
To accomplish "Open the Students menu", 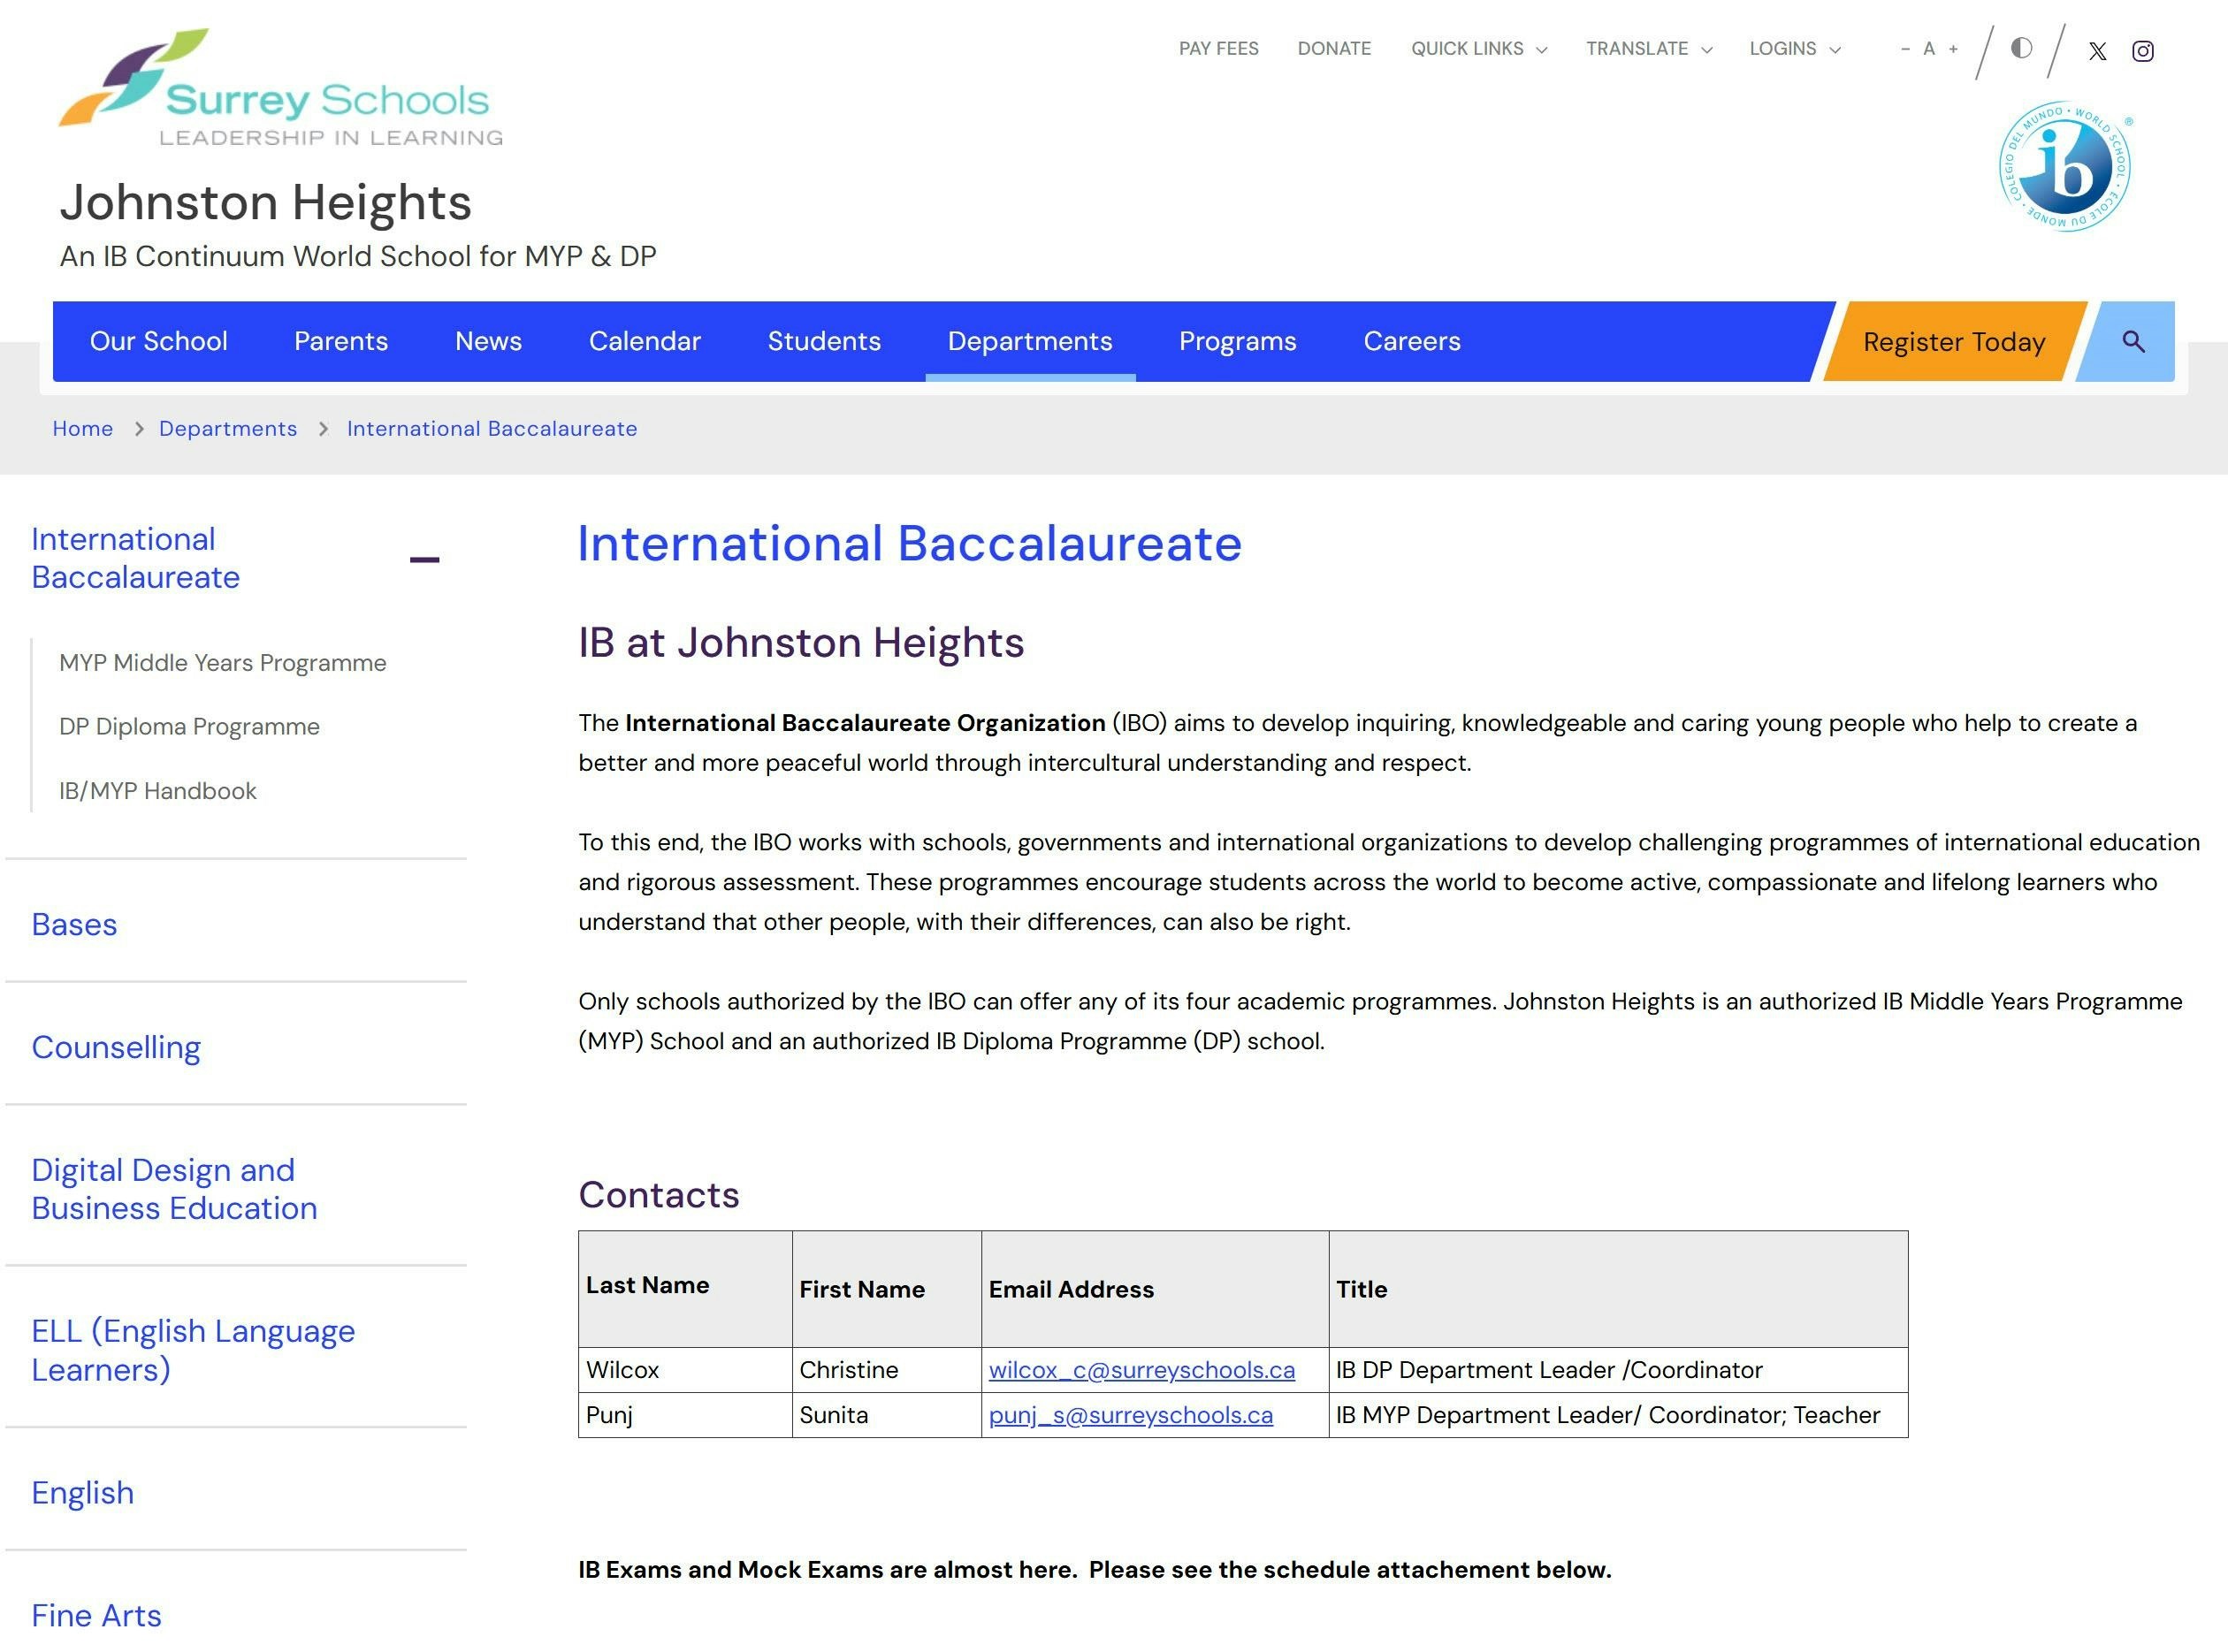I will click(824, 341).
